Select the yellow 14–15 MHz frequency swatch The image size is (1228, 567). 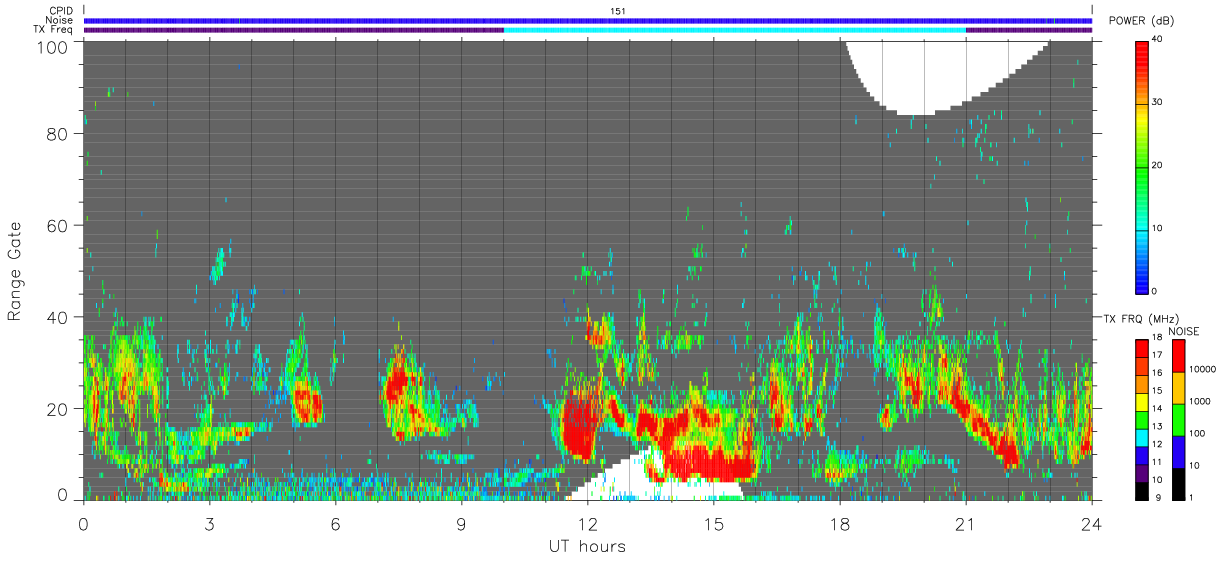point(1142,402)
